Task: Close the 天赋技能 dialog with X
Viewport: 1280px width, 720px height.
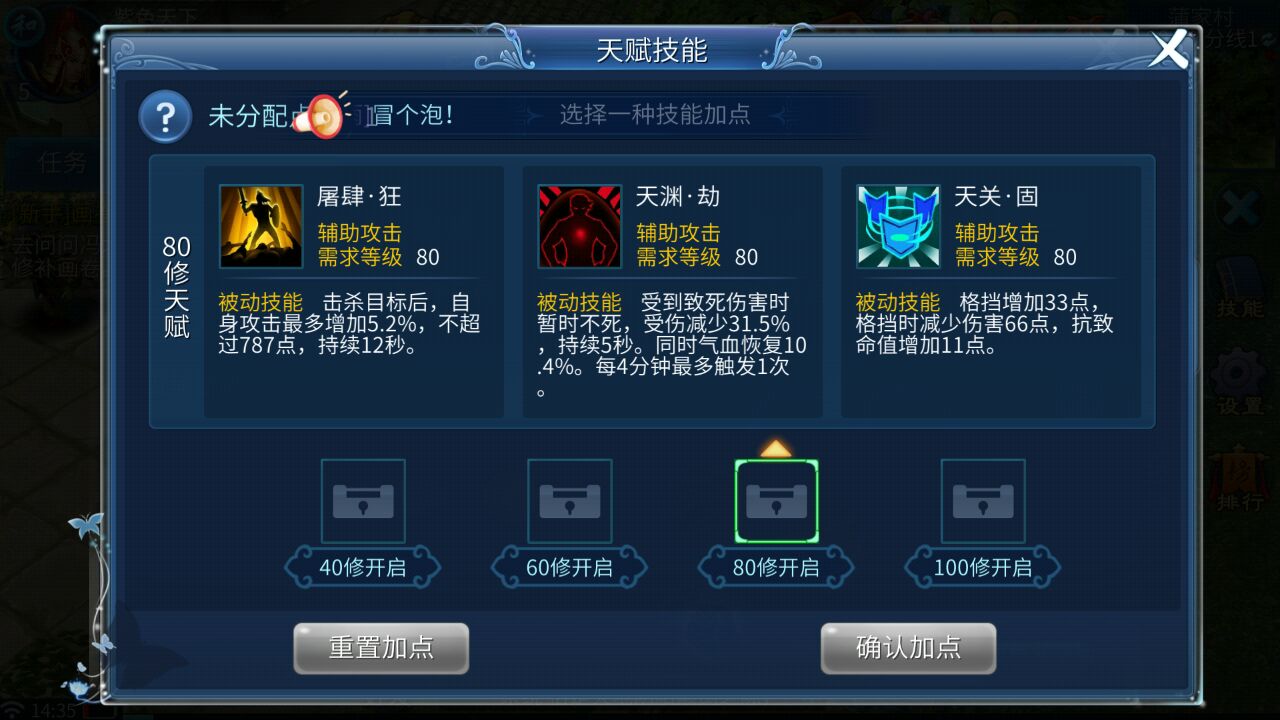Action: coord(1169,47)
